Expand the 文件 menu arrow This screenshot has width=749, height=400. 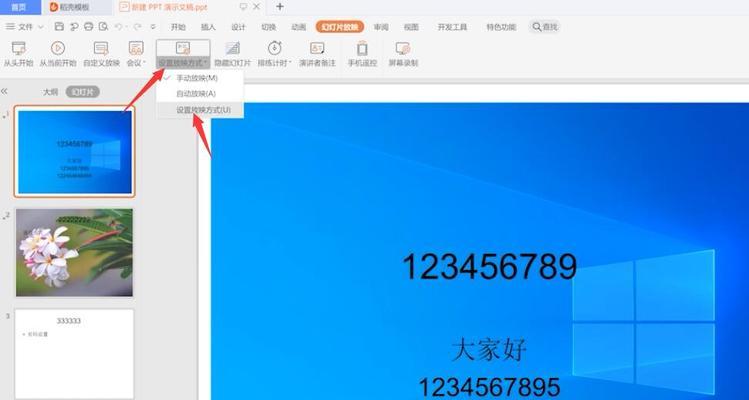41,27
